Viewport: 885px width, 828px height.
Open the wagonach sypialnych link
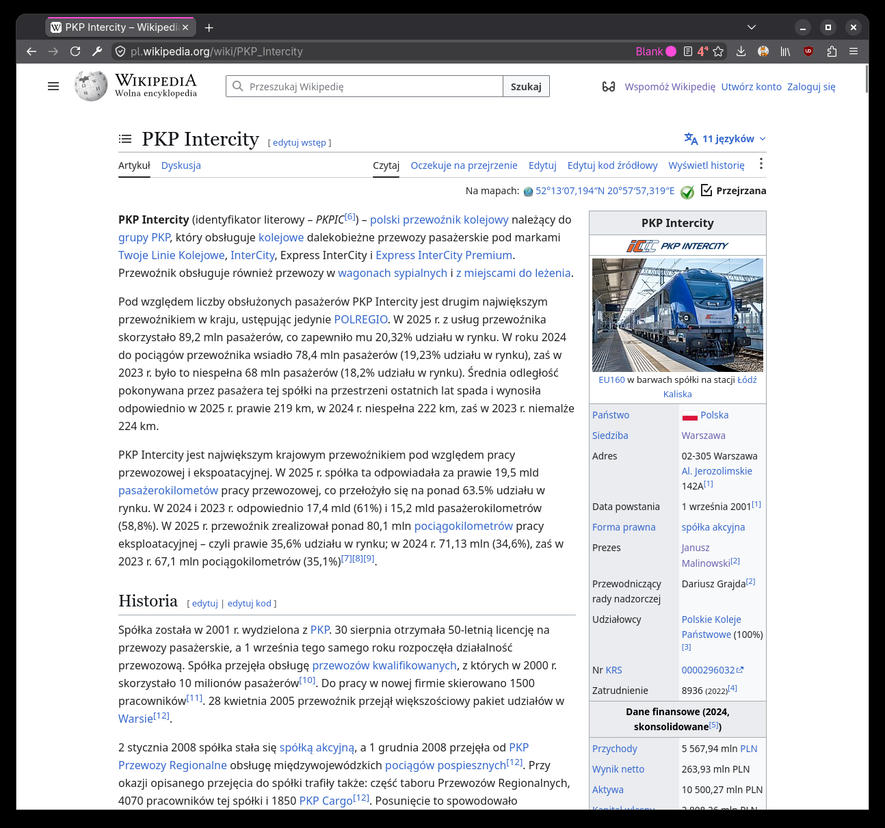coord(392,273)
